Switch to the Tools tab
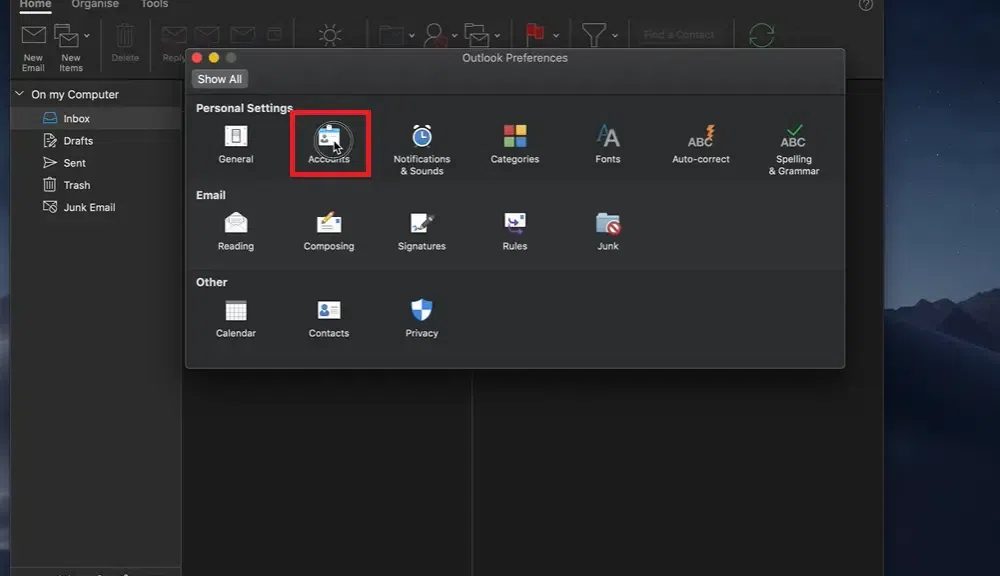Screen dimensions: 1000x576 point(154,4)
